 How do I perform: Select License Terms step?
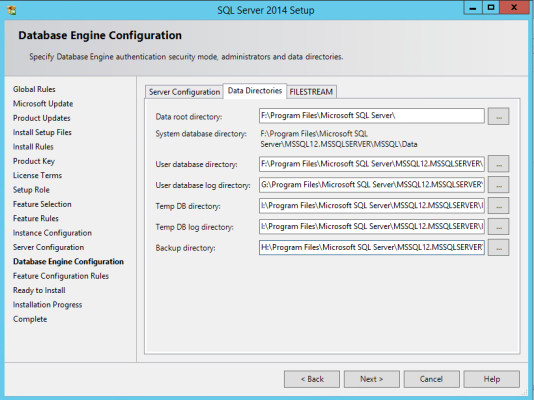coord(37,175)
